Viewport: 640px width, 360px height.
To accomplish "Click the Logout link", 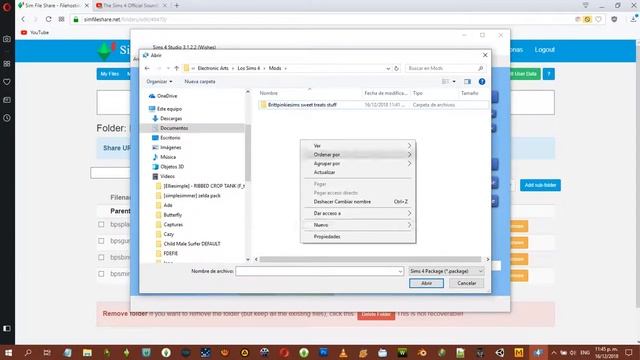I will (544, 50).
